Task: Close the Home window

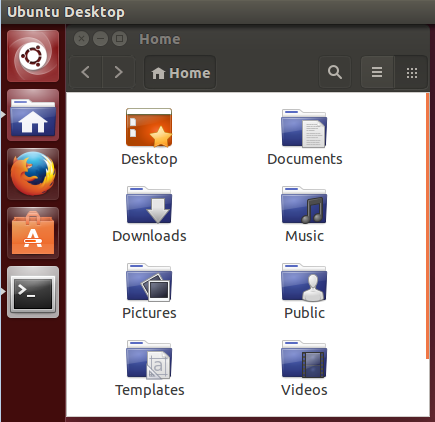Action: pyautogui.click(x=81, y=39)
